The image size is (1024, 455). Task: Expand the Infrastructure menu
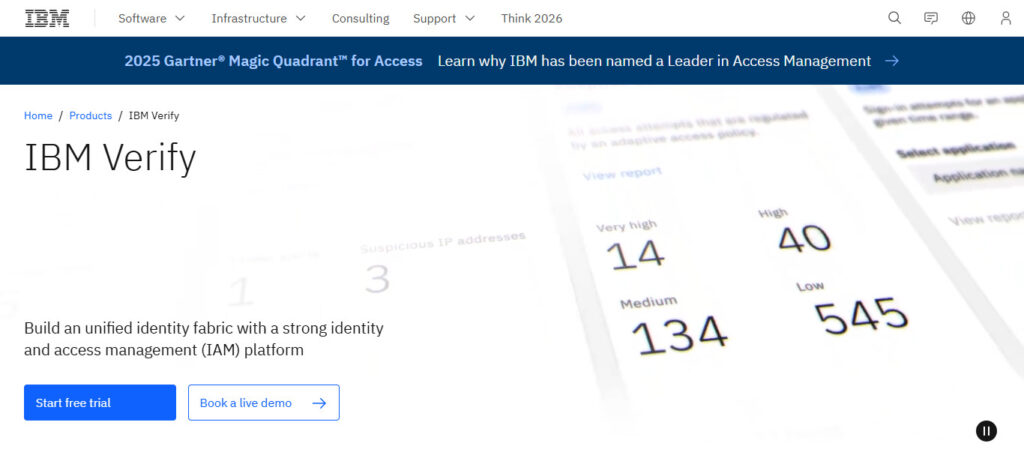259,18
